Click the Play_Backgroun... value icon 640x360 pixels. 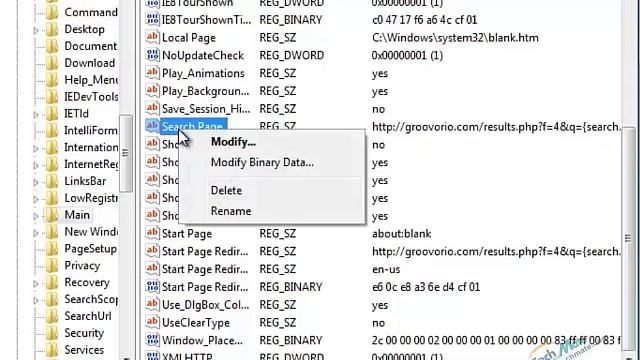point(152,91)
